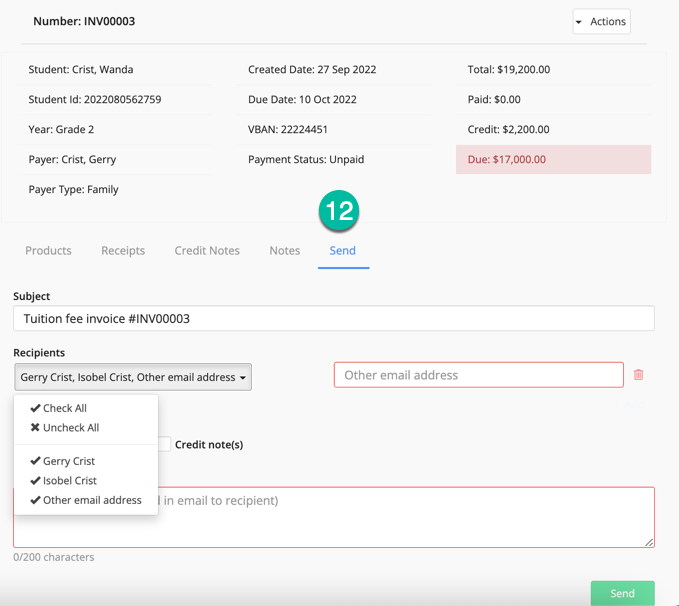Select the Send tab
679x606 pixels.
(x=342, y=251)
